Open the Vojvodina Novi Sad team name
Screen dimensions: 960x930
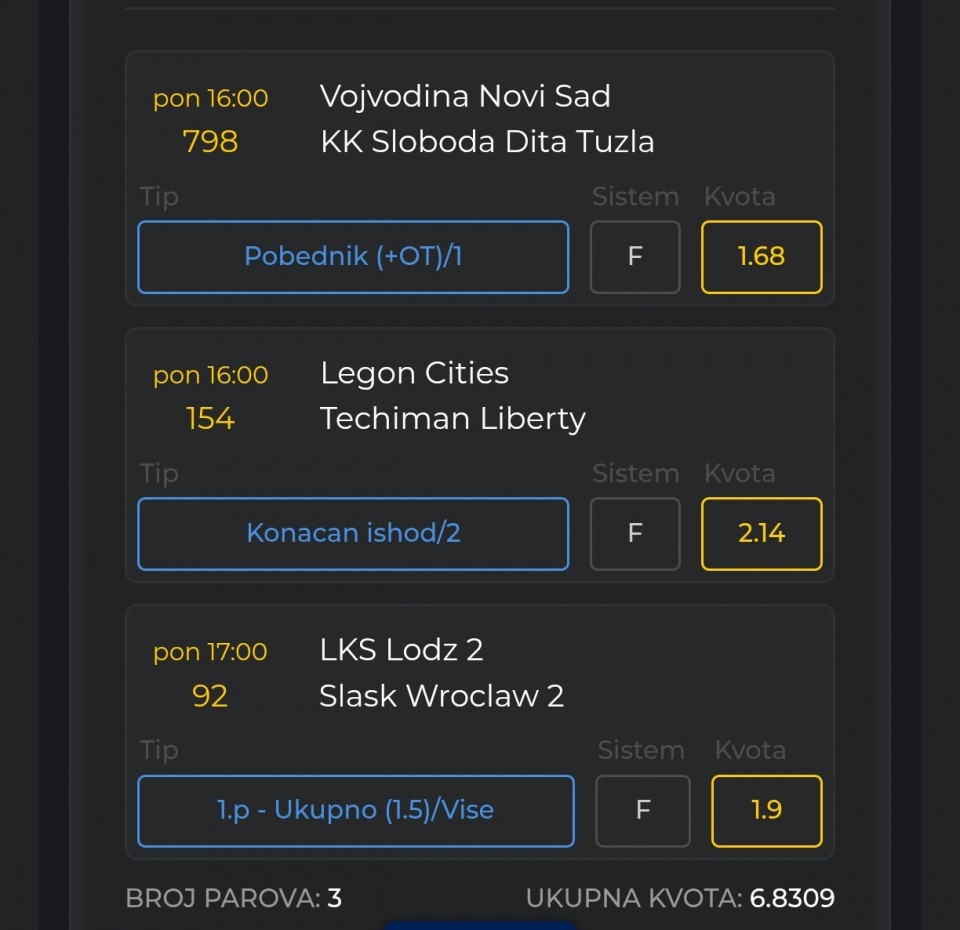tap(465, 97)
